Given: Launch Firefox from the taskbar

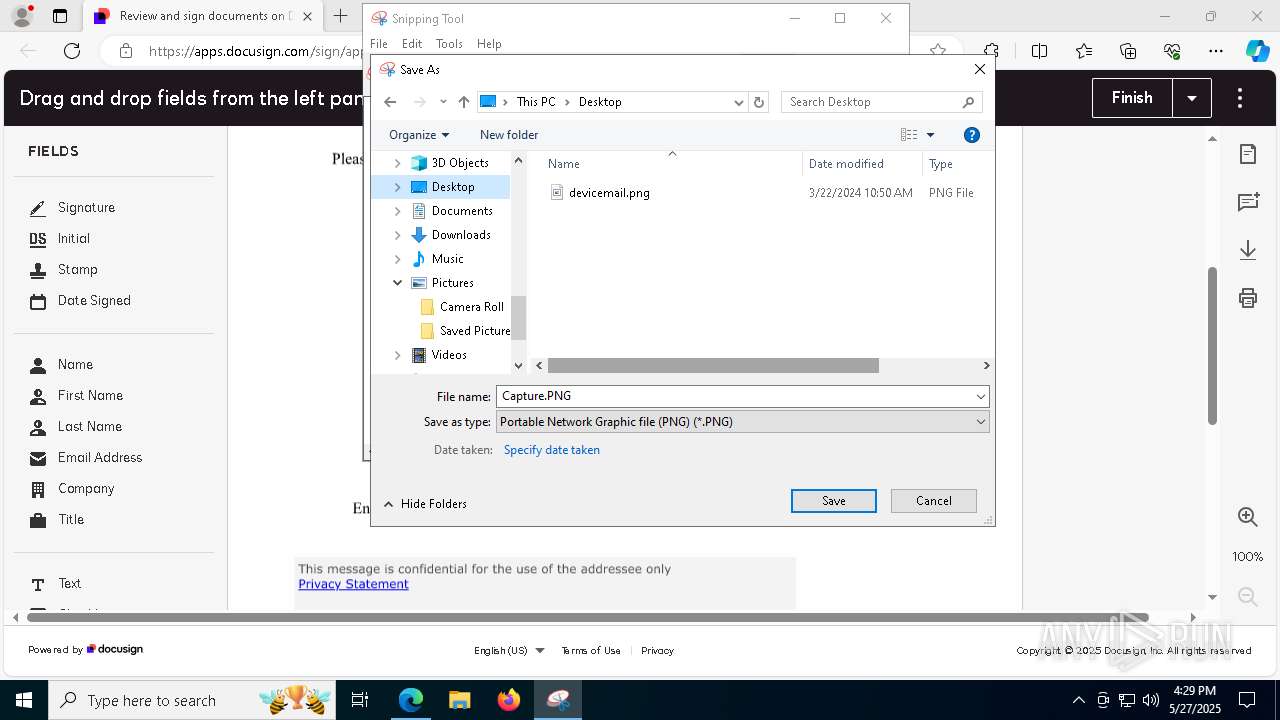Looking at the screenshot, I should [509, 700].
